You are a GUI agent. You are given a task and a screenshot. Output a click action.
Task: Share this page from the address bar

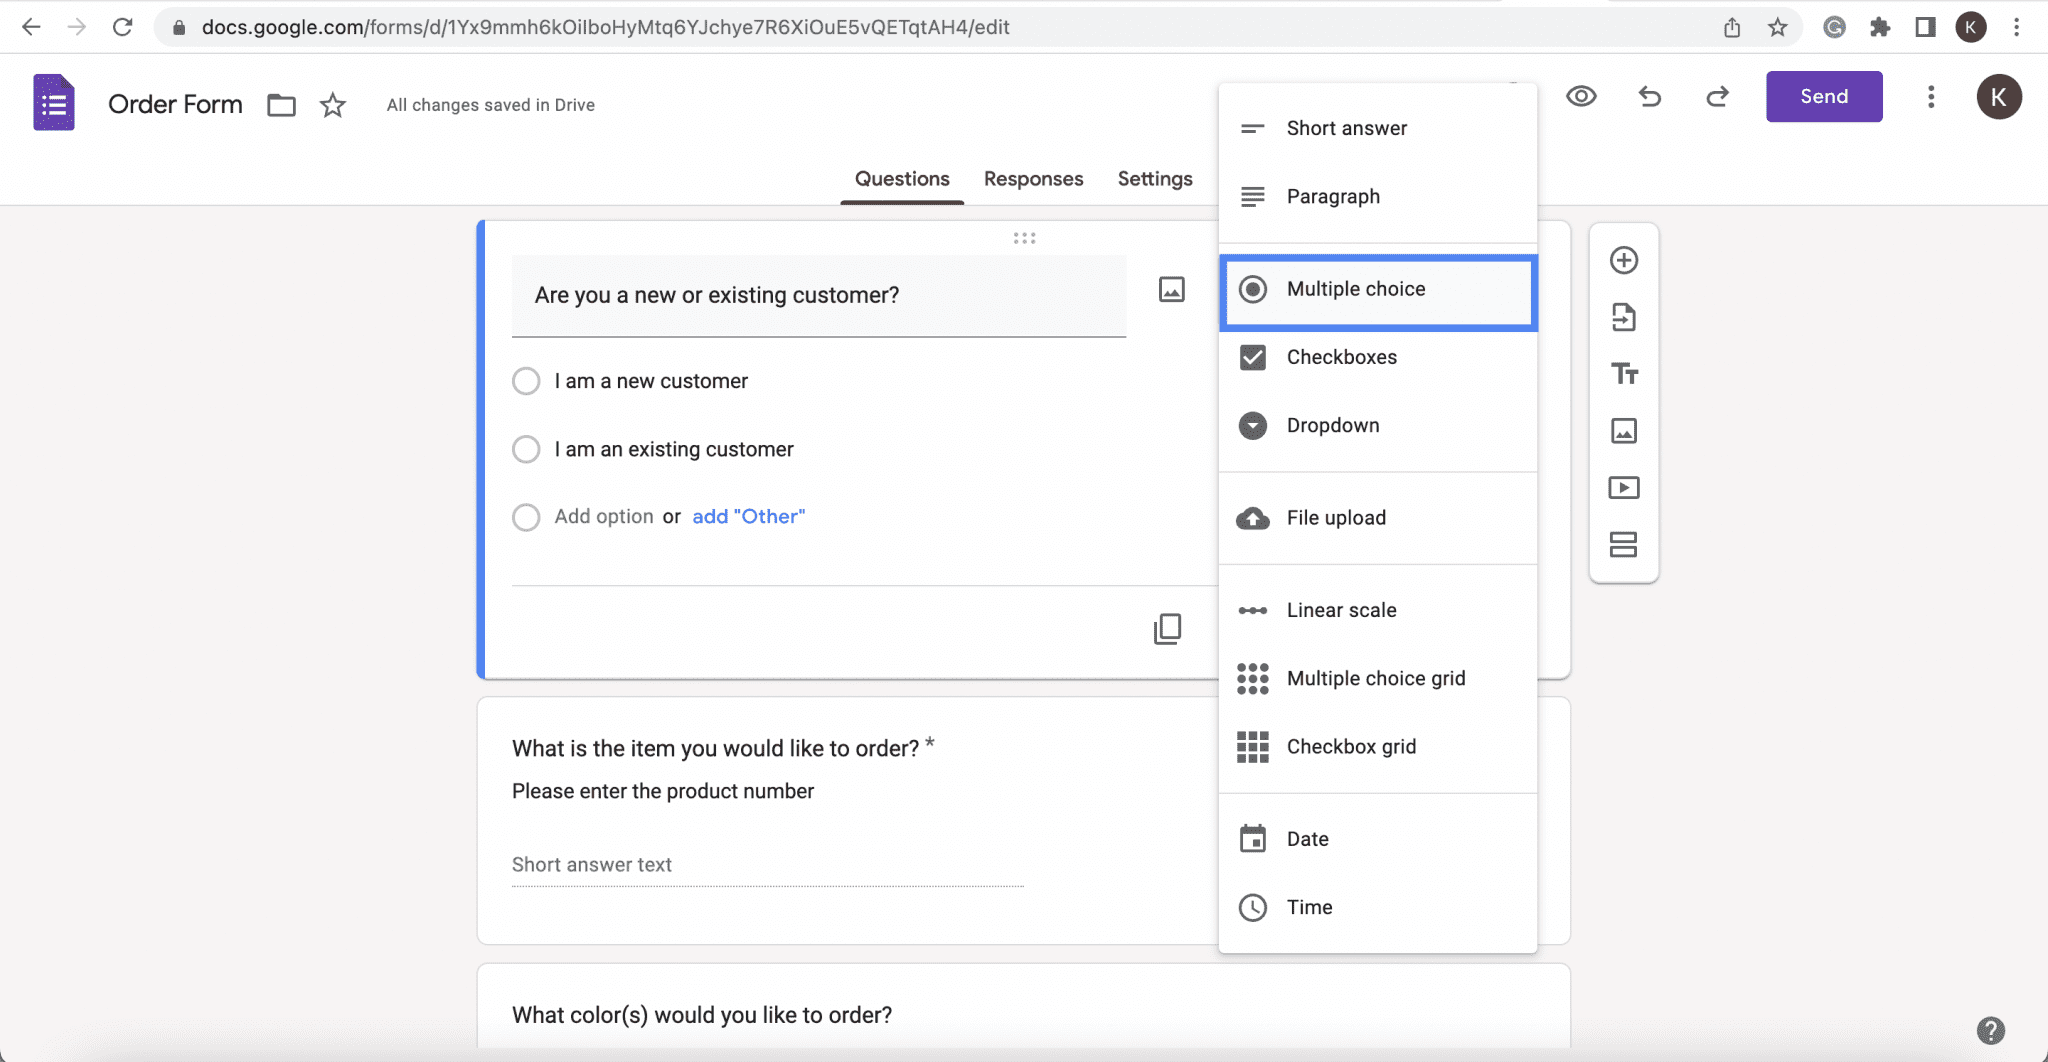pos(1732,27)
